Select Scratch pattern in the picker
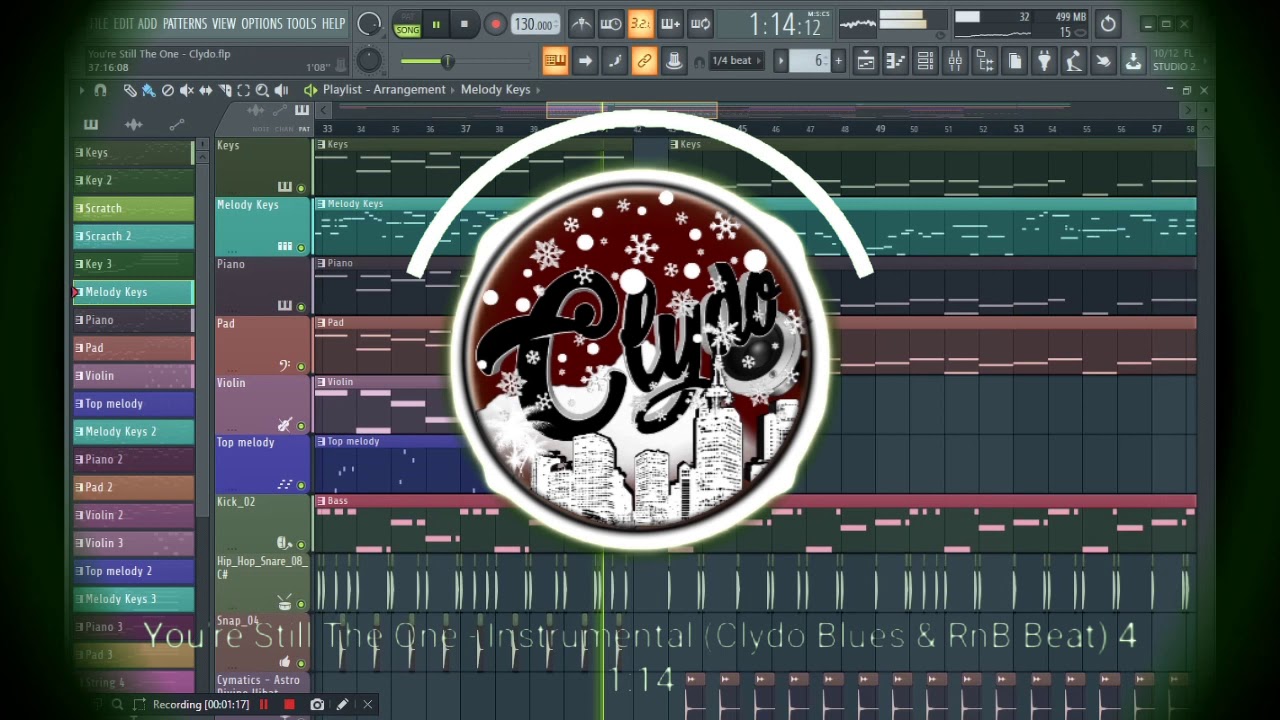The image size is (1280, 720). (x=133, y=208)
